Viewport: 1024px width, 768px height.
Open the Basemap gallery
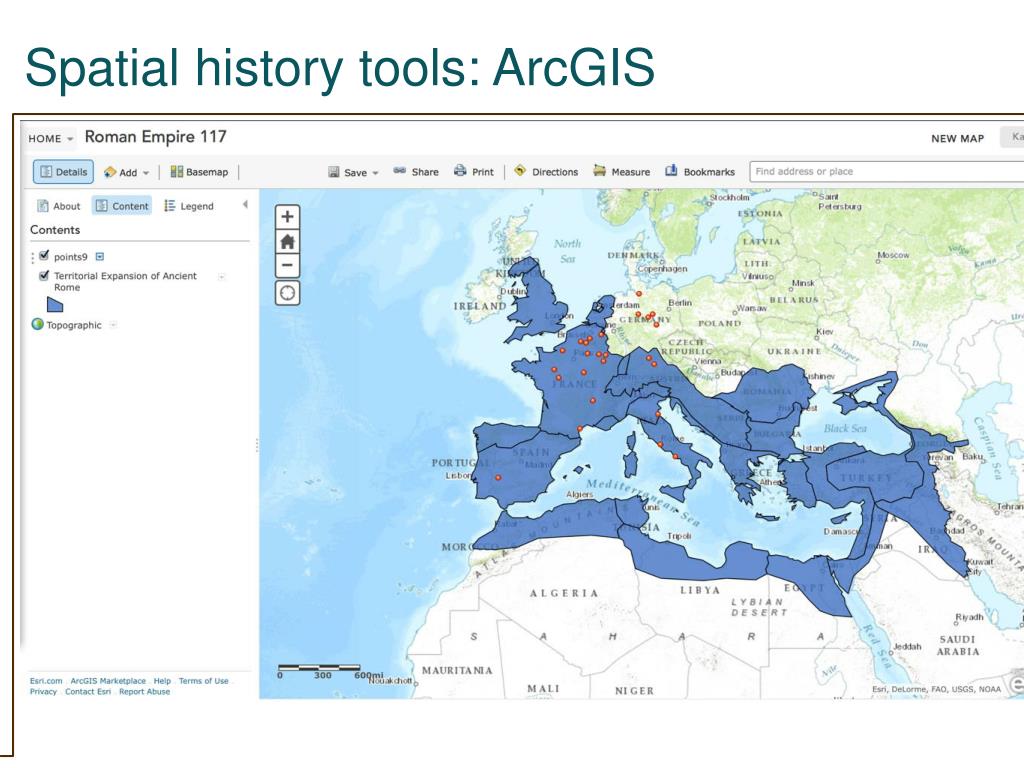199,172
